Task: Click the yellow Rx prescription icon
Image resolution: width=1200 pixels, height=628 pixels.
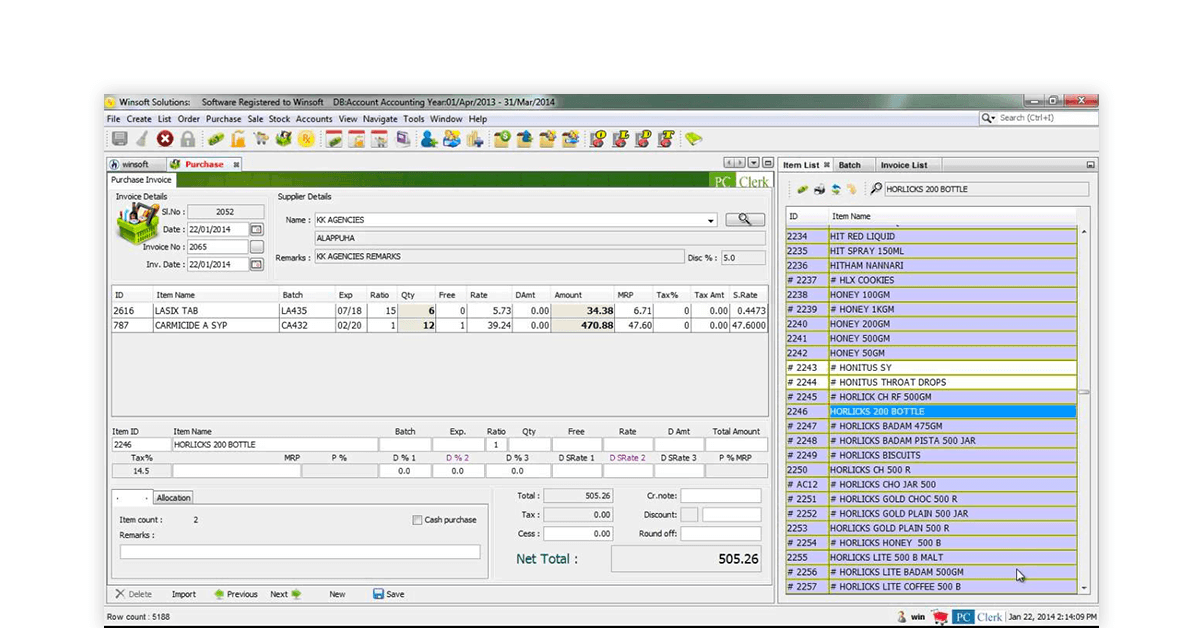Action: point(306,139)
